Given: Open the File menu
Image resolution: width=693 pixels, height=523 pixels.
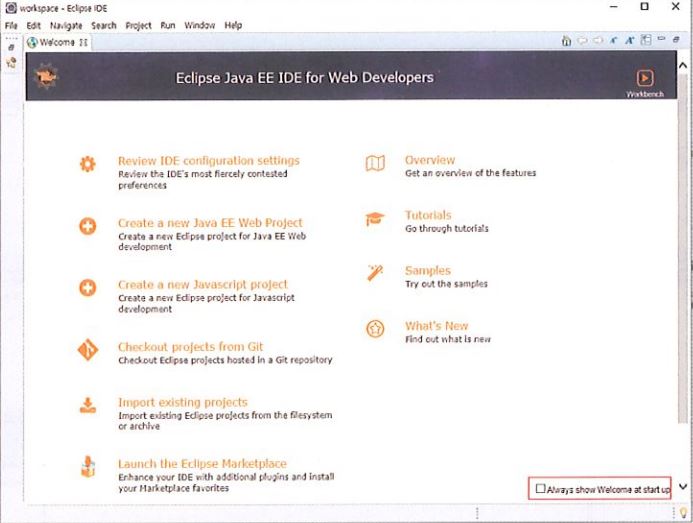Looking at the screenshot, I should 11,26.
